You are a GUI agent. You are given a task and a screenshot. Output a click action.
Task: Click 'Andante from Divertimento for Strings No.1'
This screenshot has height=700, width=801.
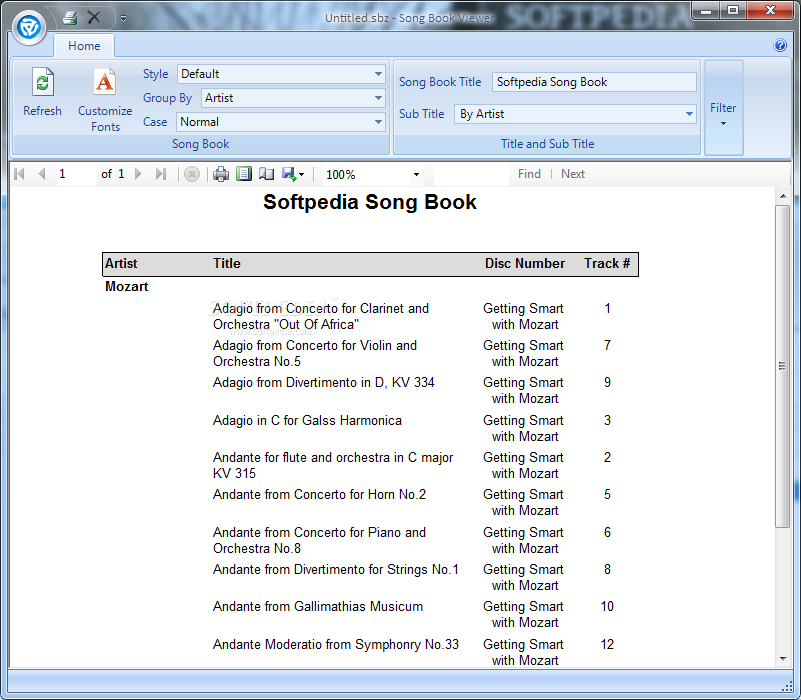(336, 570)
